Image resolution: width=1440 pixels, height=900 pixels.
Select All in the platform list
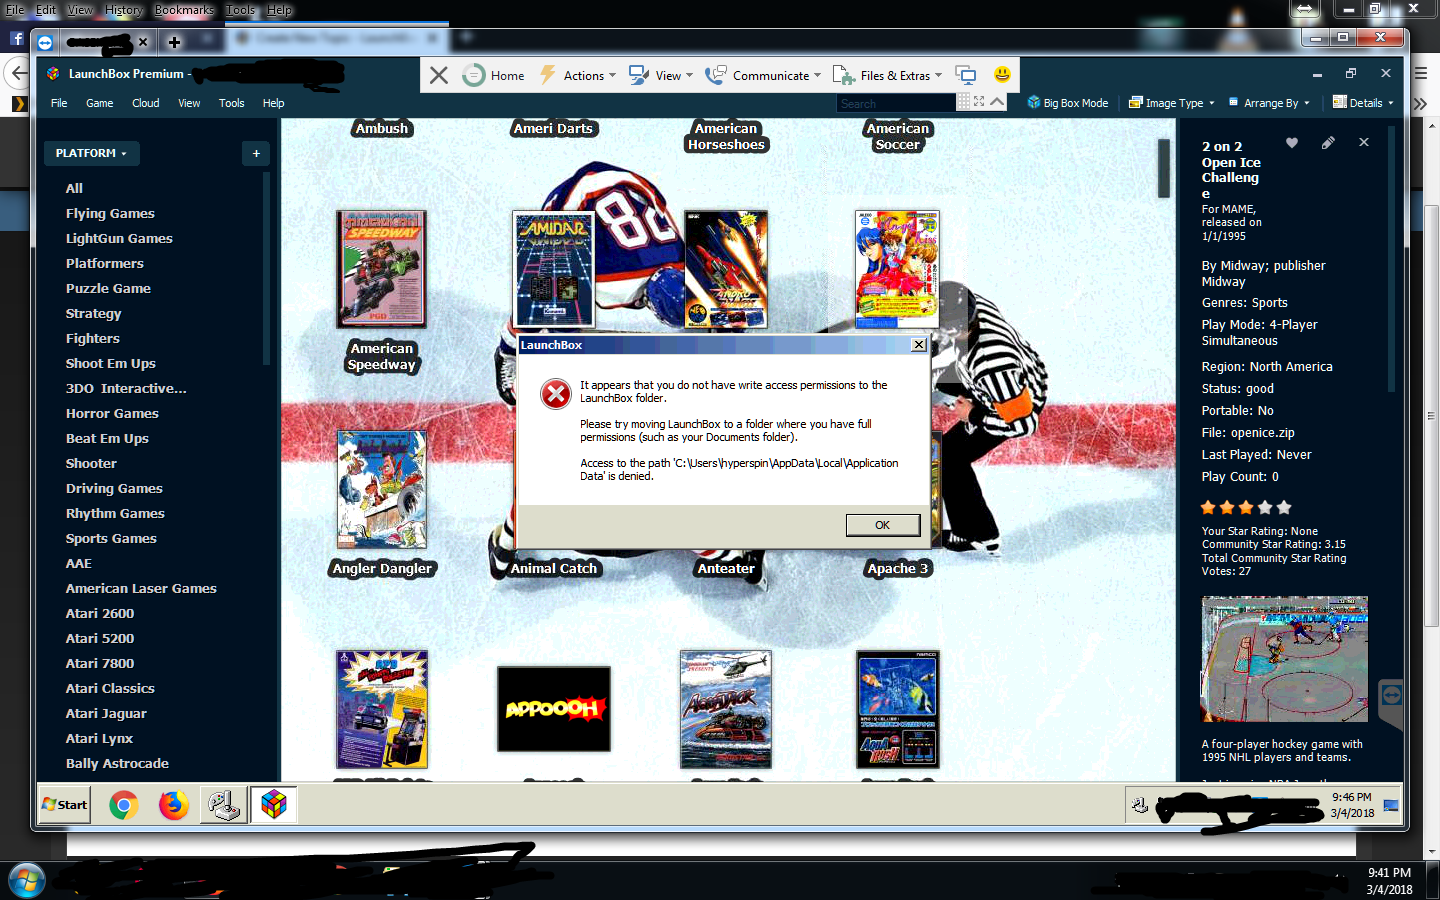click(x=74, y=188)
